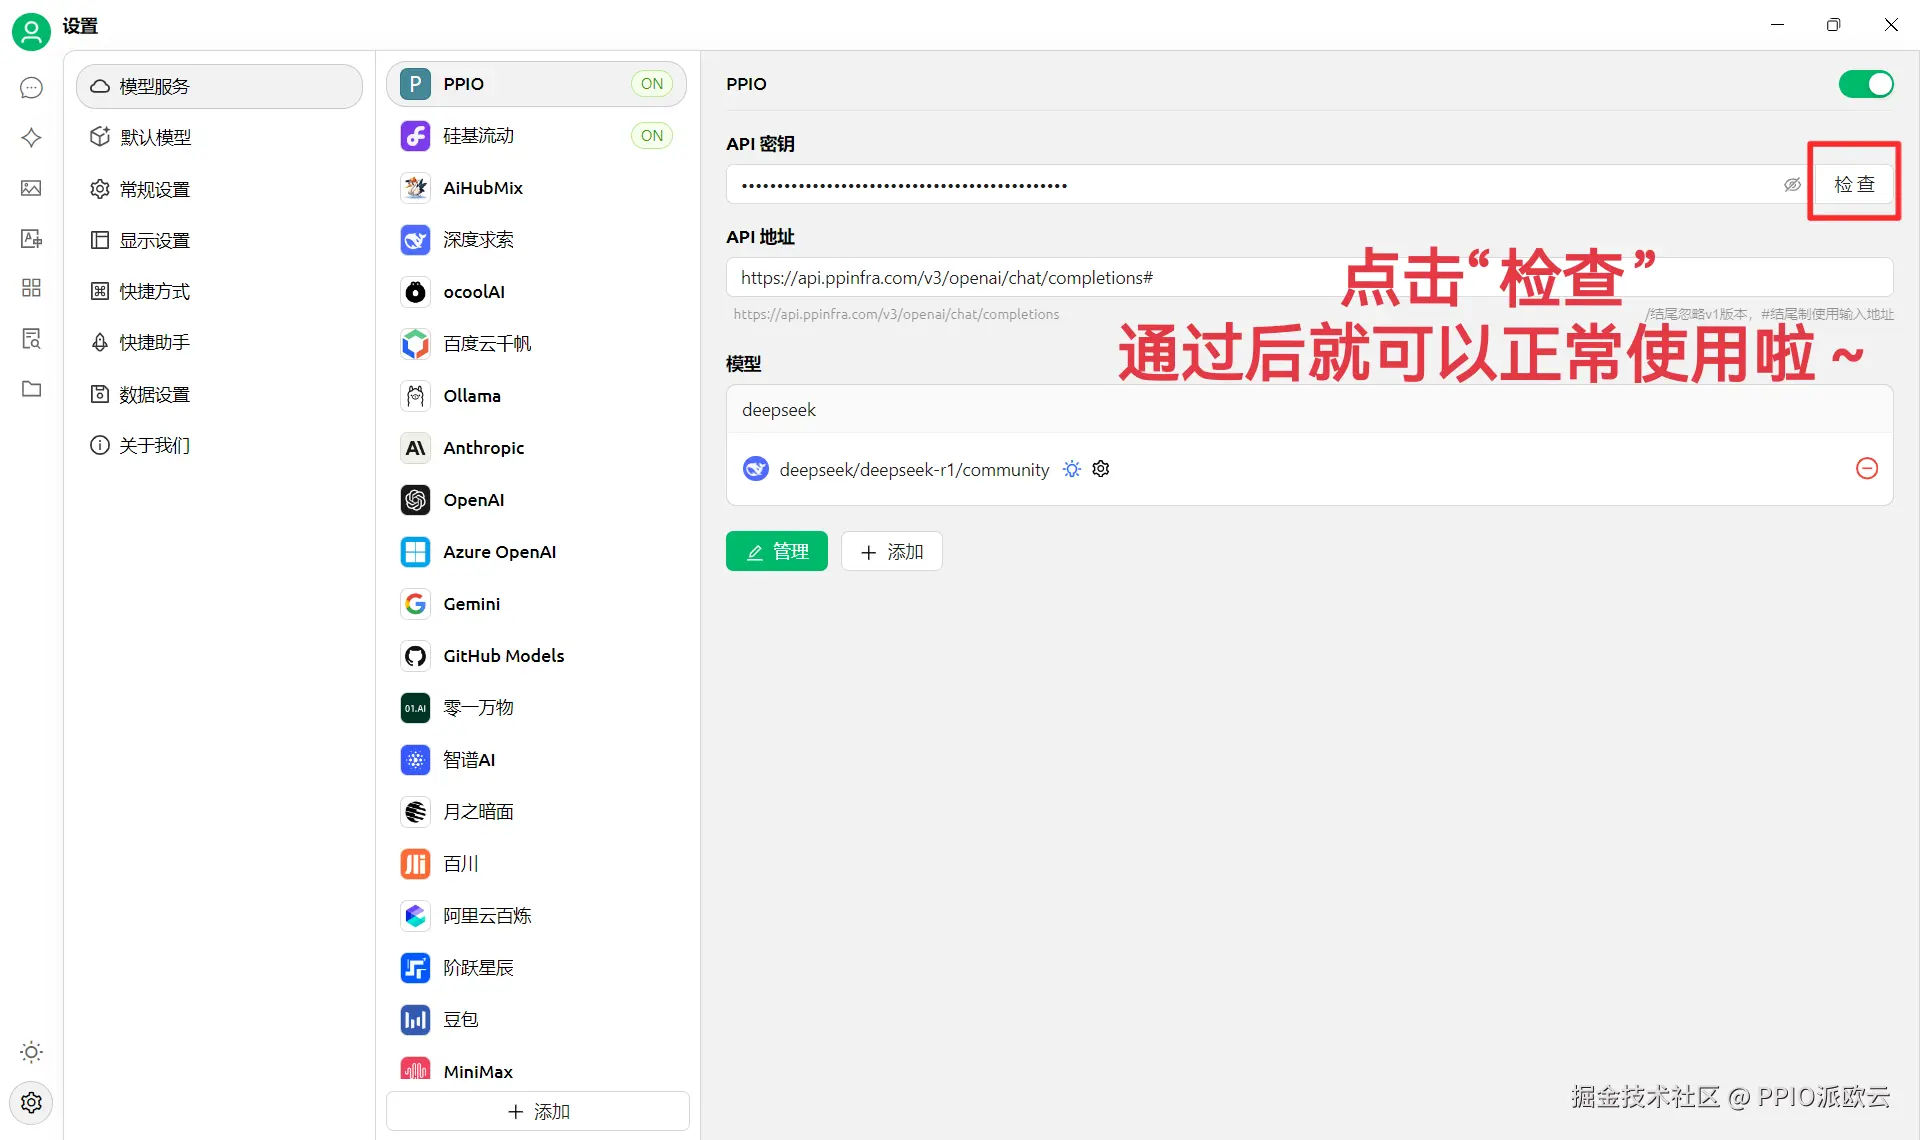Screen dimensions: 1920x1140
Task: Open the mini apps grid icon
Action: (31, 288)
